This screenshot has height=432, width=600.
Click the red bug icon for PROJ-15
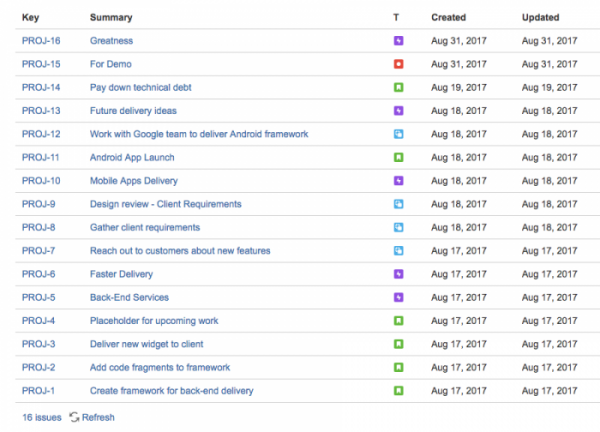click(398, 64)
